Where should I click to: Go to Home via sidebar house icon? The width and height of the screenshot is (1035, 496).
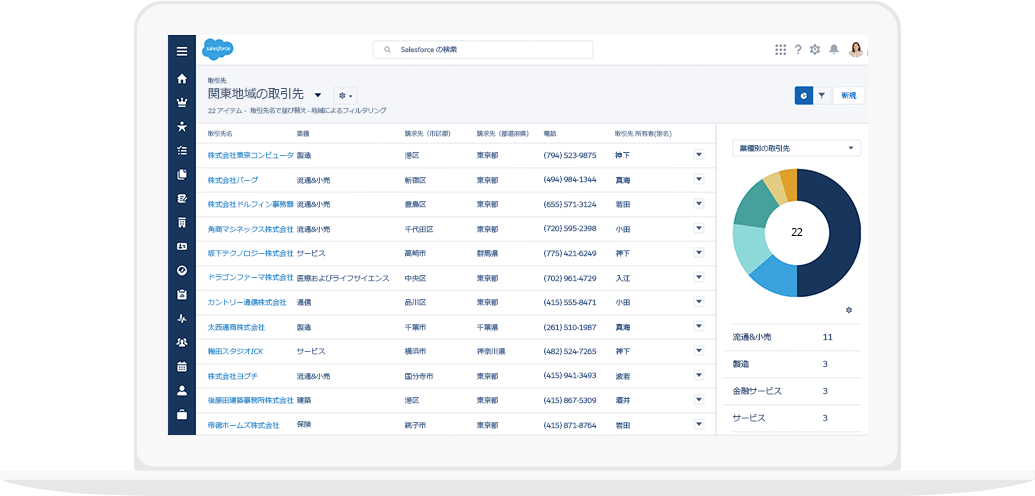coord(181,78)
